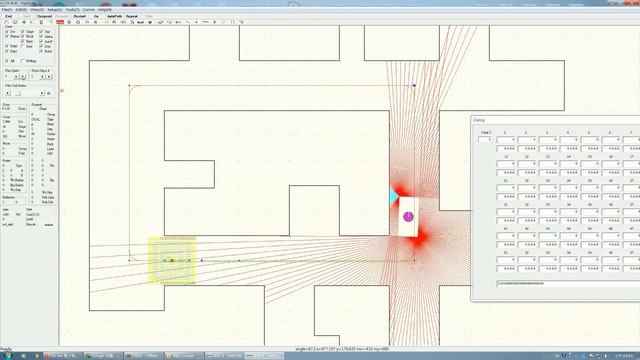Click the yellow highlighted zone on the map
640x360 pixels.
172,260
